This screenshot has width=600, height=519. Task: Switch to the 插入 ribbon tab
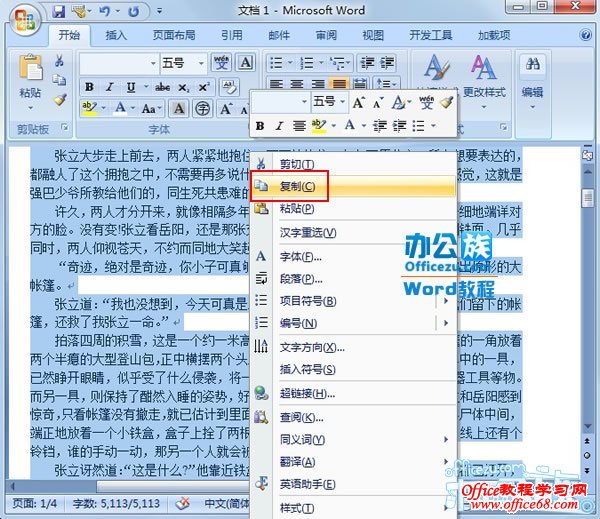(x=116, y=35)
